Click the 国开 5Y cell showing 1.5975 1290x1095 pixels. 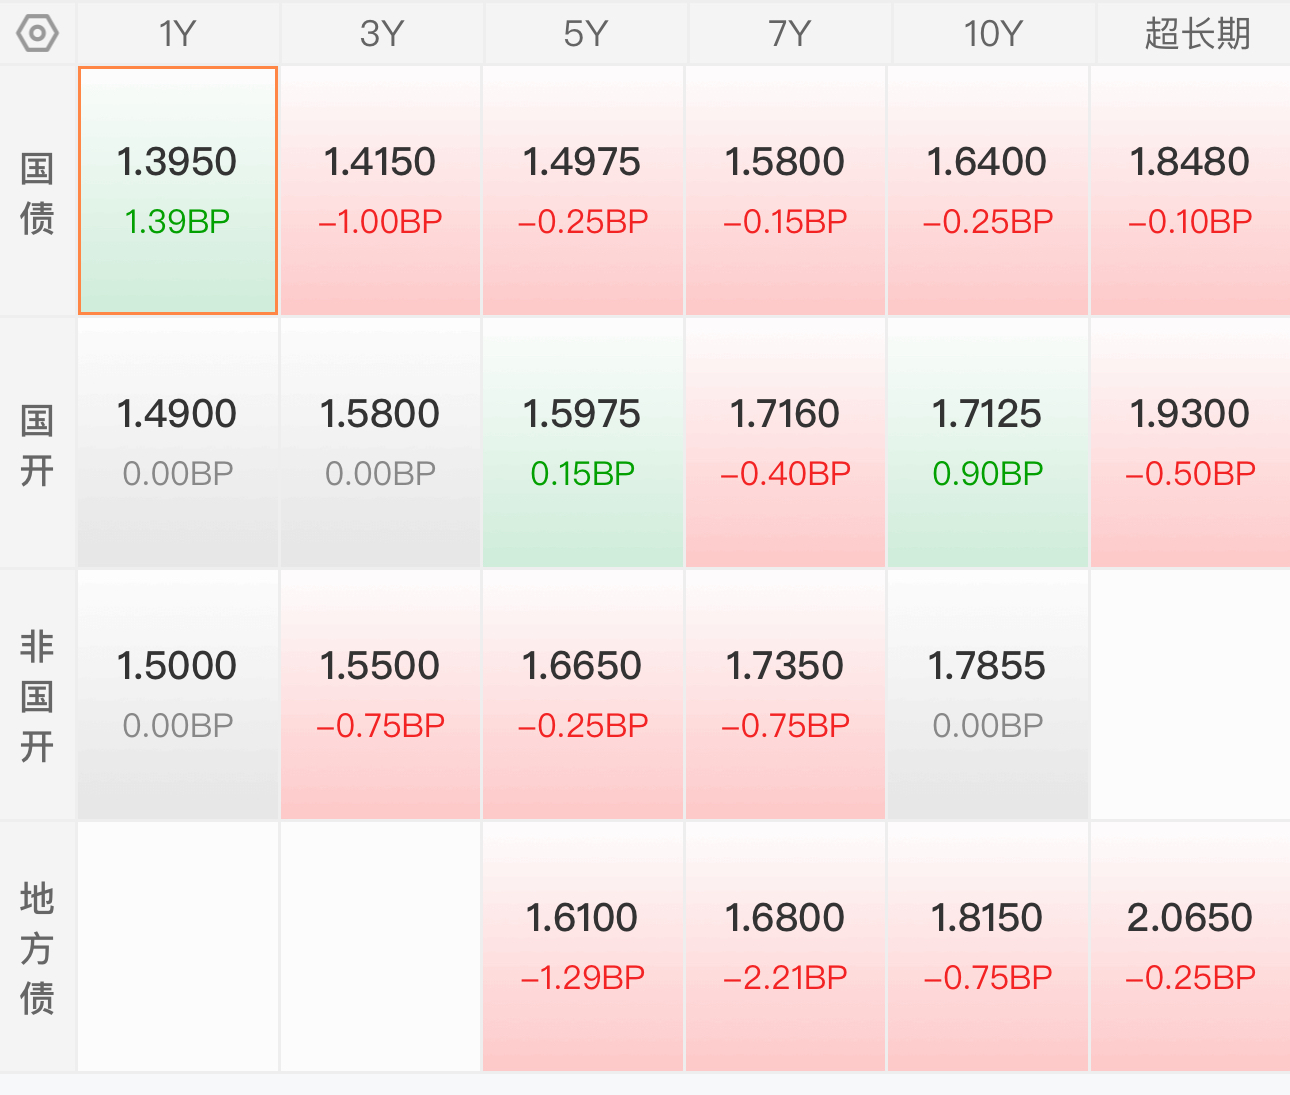coord(583,443)
